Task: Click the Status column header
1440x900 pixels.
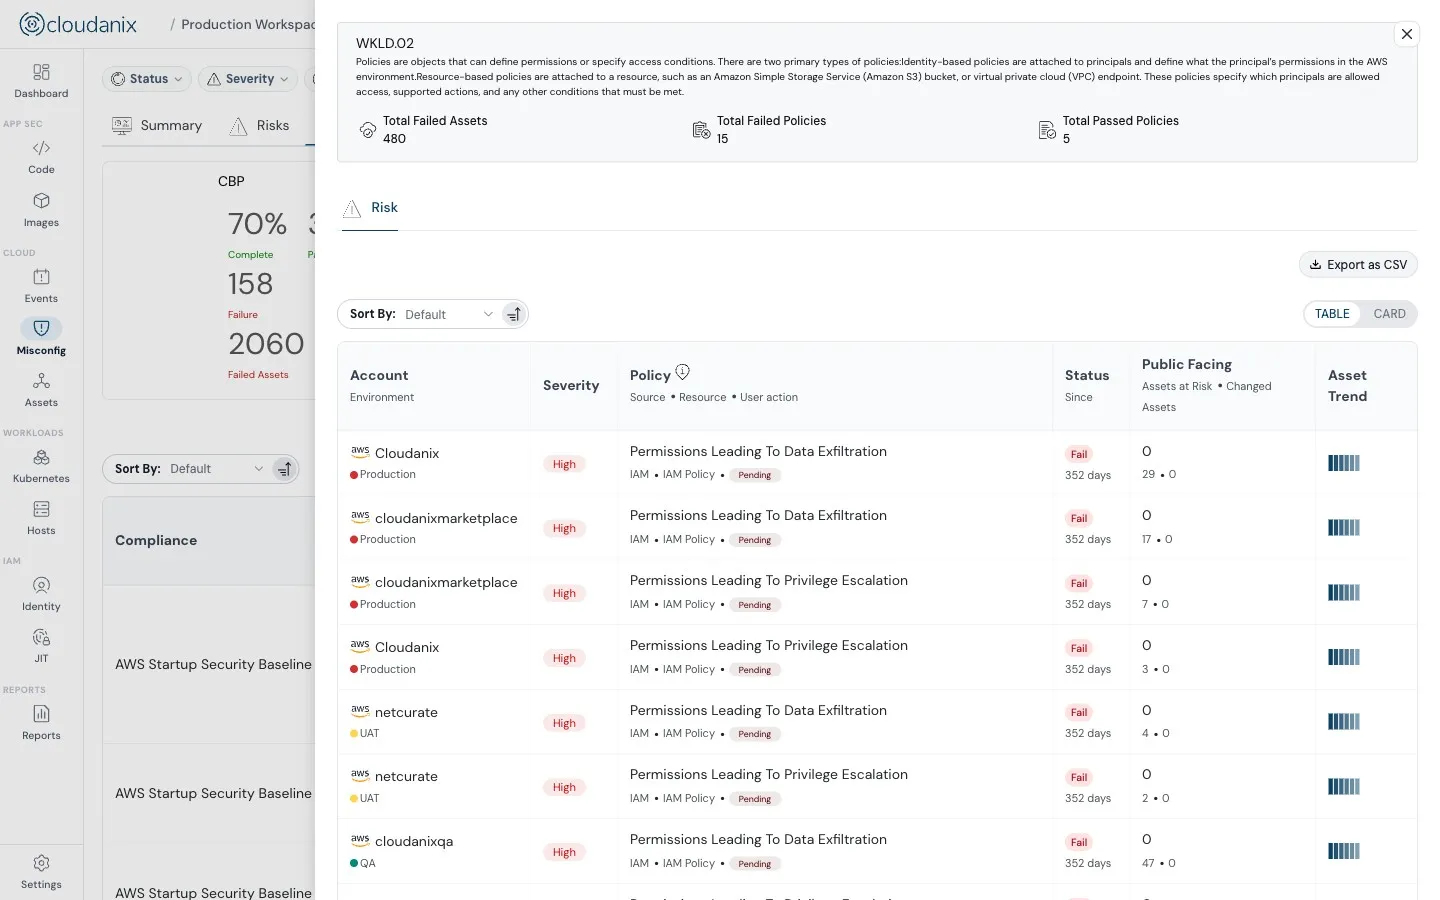Action: tap(1087, 375)
